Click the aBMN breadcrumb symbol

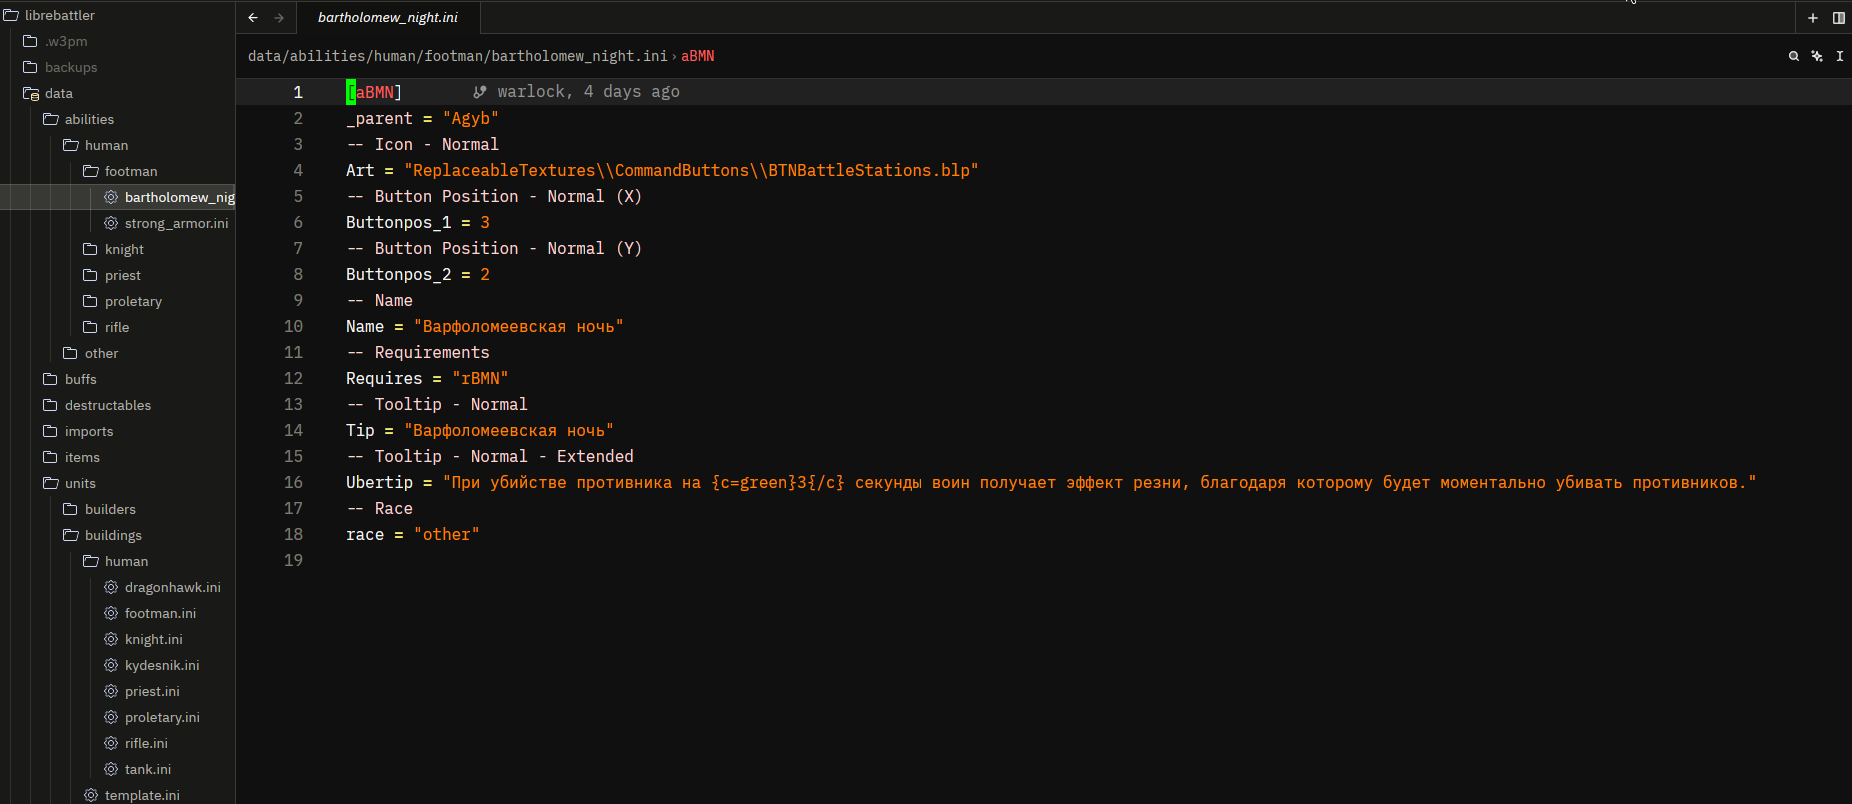pos(698,56)
